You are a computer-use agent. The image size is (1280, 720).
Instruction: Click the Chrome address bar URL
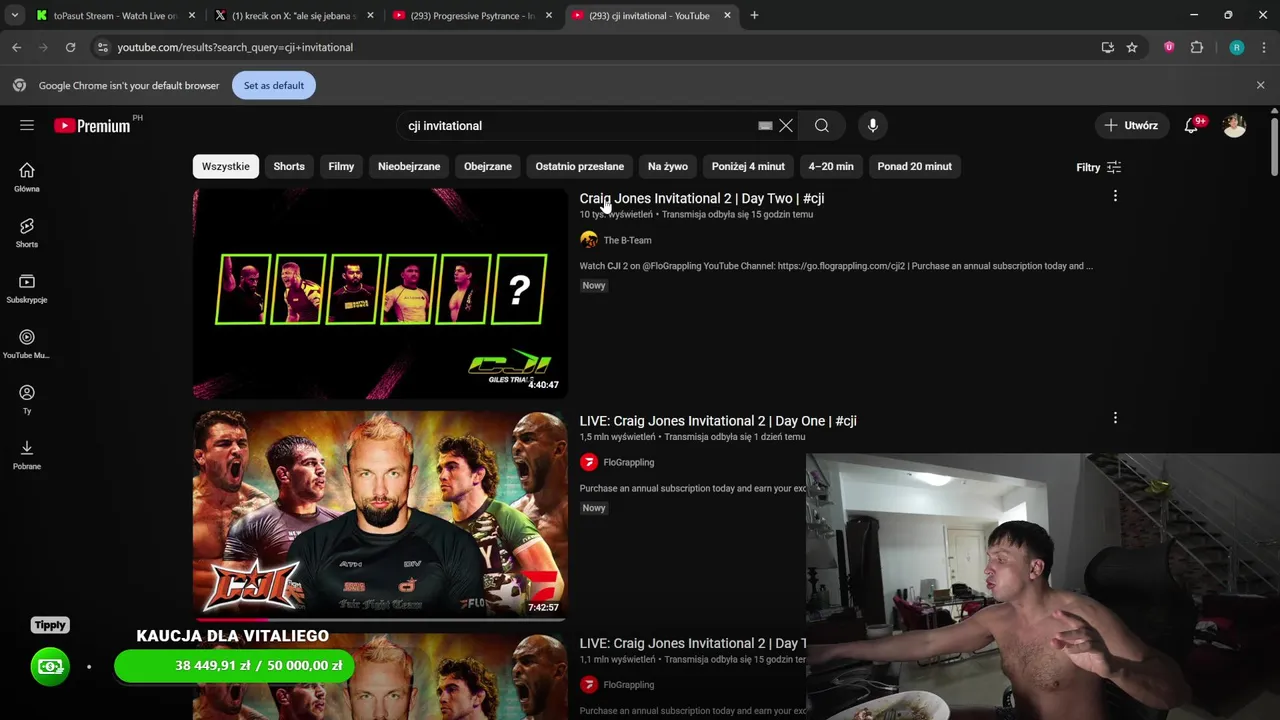pyautogui.click(x=235, y=47)
